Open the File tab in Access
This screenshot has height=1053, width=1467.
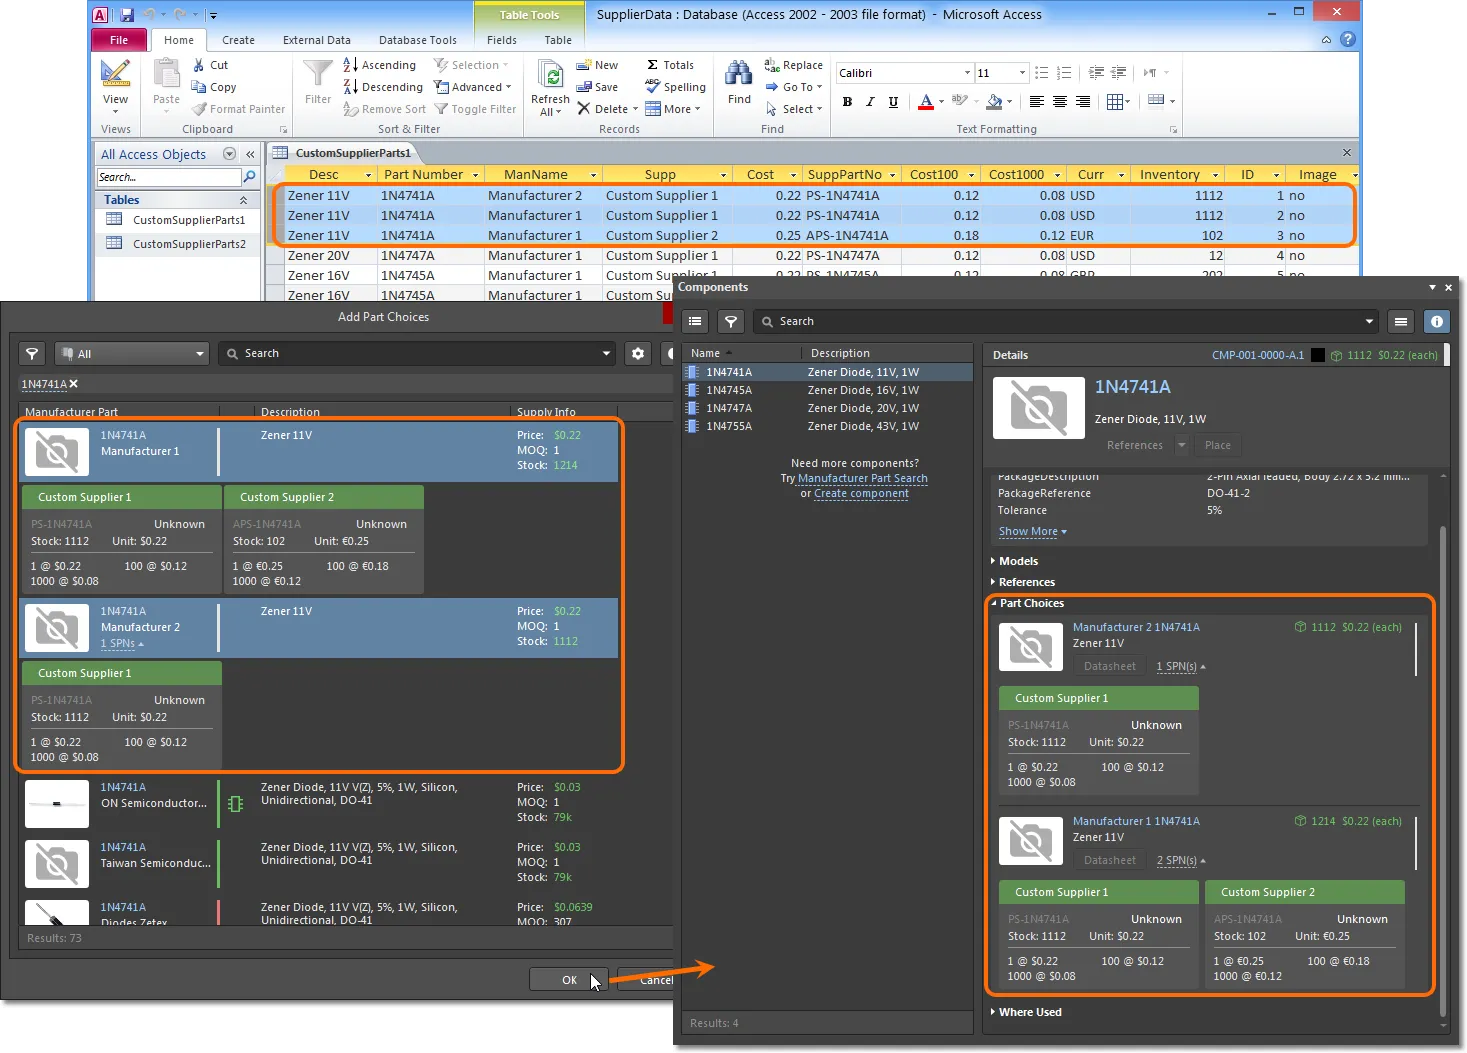pos(119,40)
